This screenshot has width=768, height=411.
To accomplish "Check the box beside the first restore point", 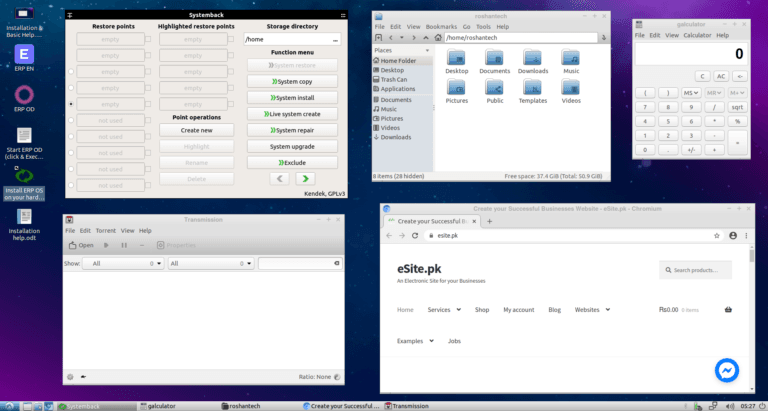I will click(x=148, y=39).
